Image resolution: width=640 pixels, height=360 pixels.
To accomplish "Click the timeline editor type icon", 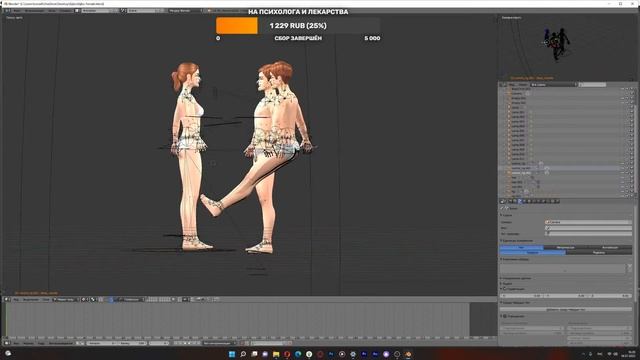I will 7,343.
